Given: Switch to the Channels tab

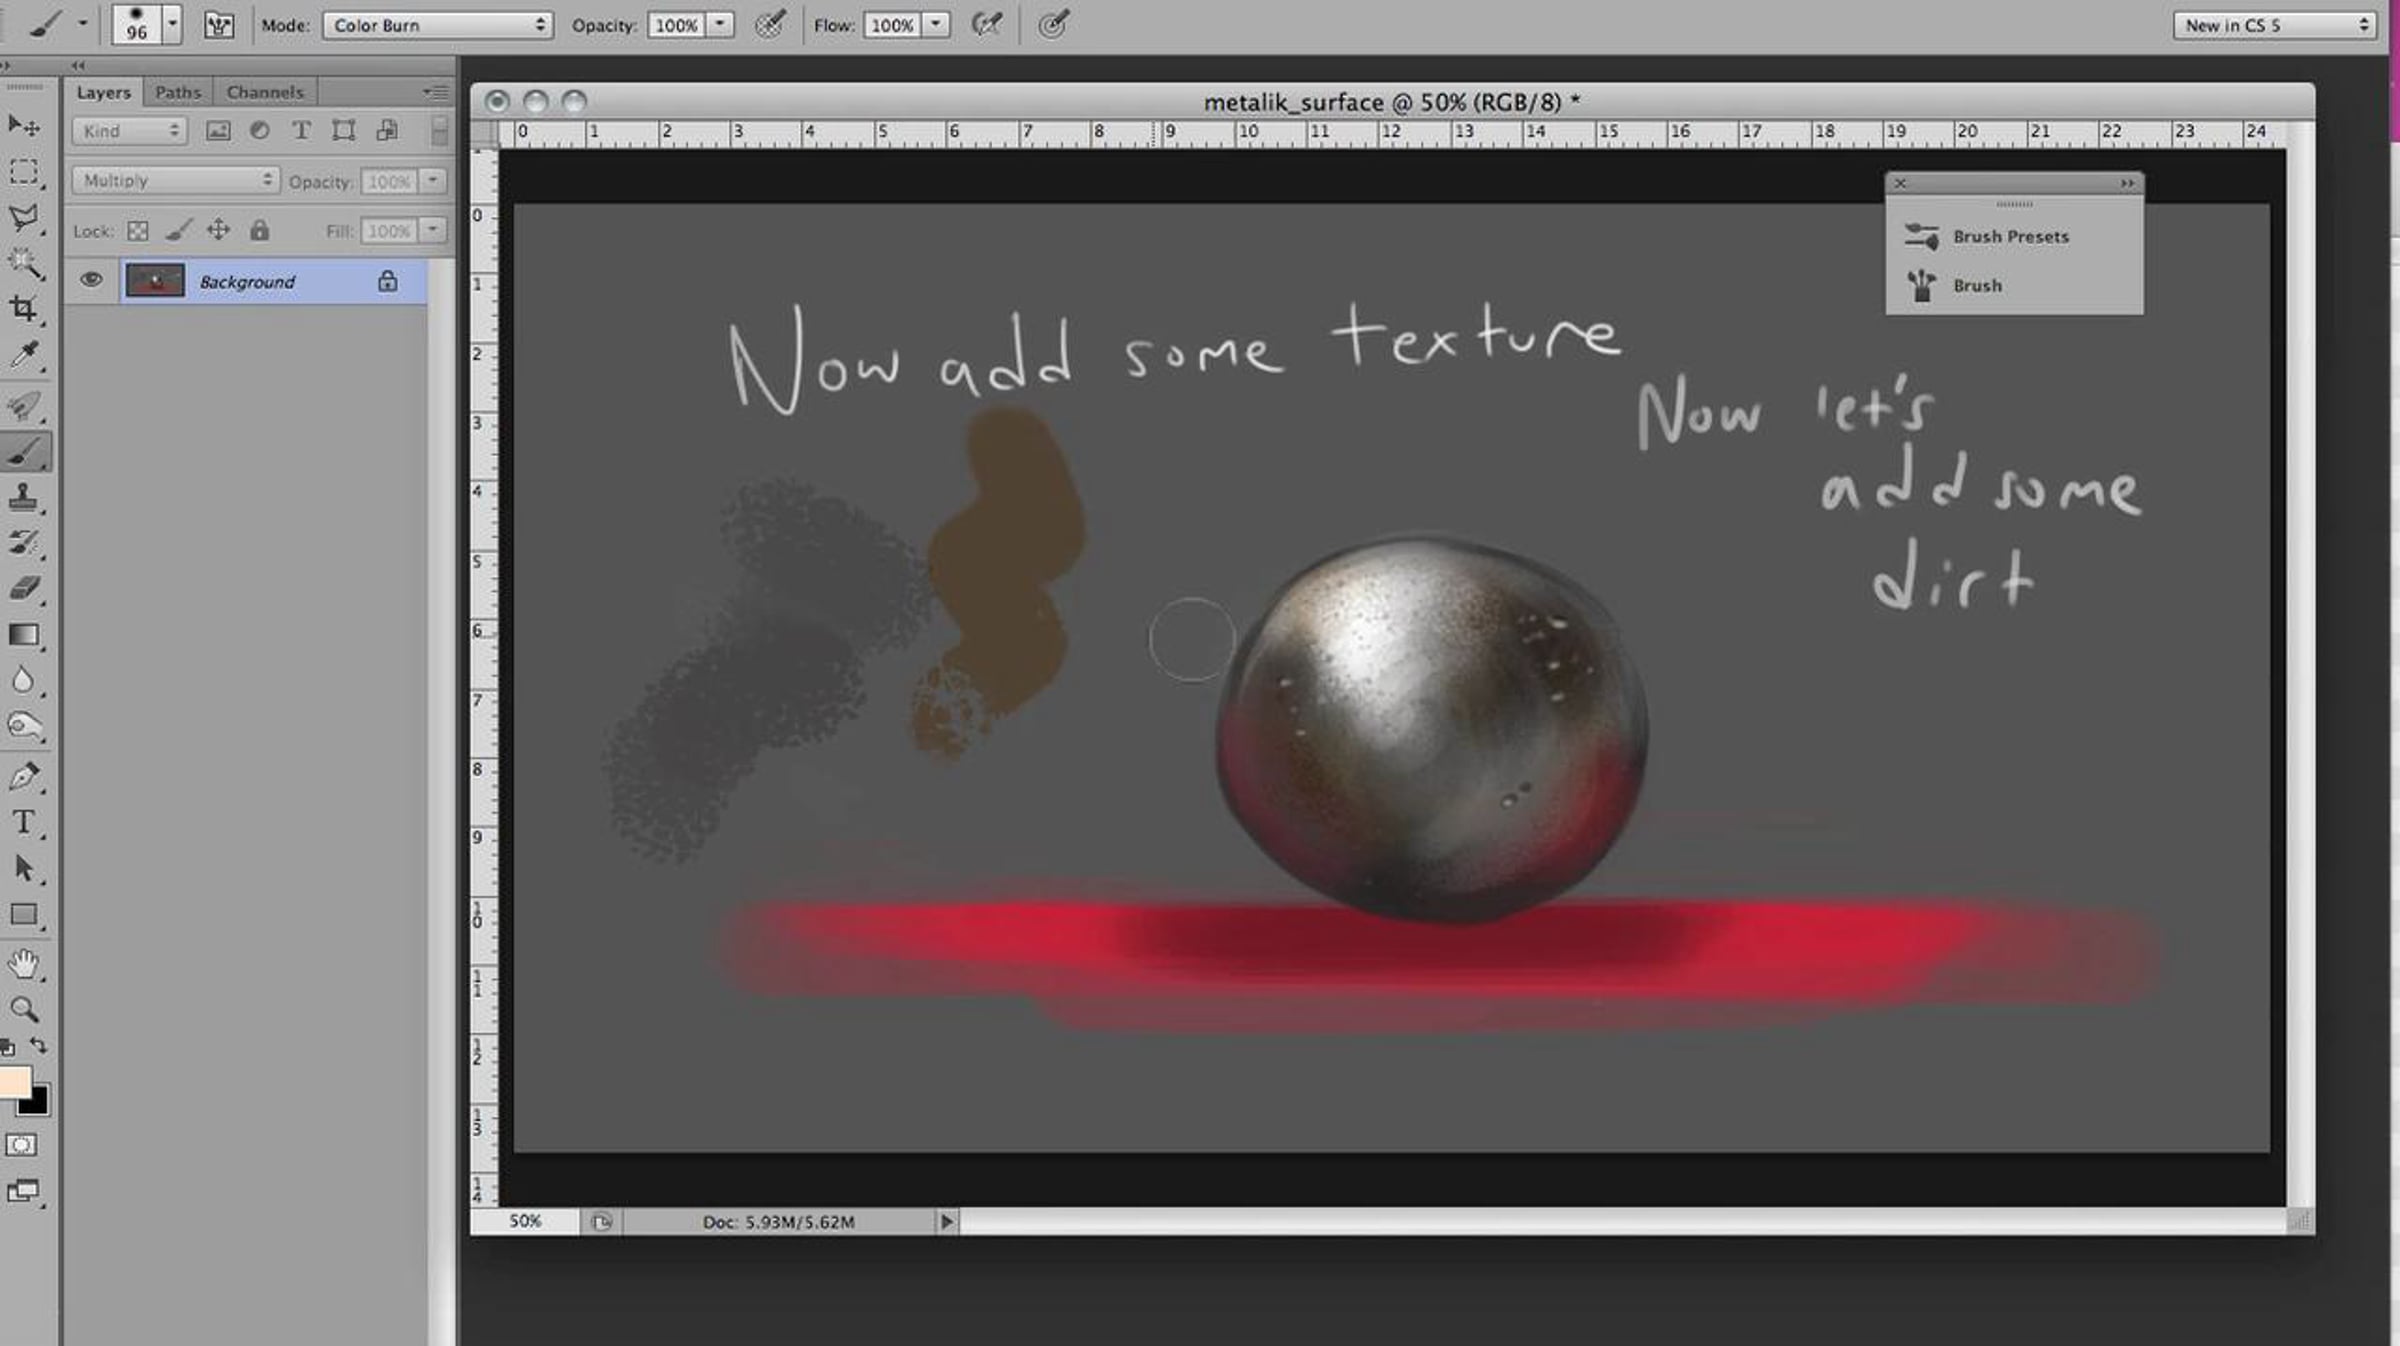Looking at the screenshot, I should 264,92.
